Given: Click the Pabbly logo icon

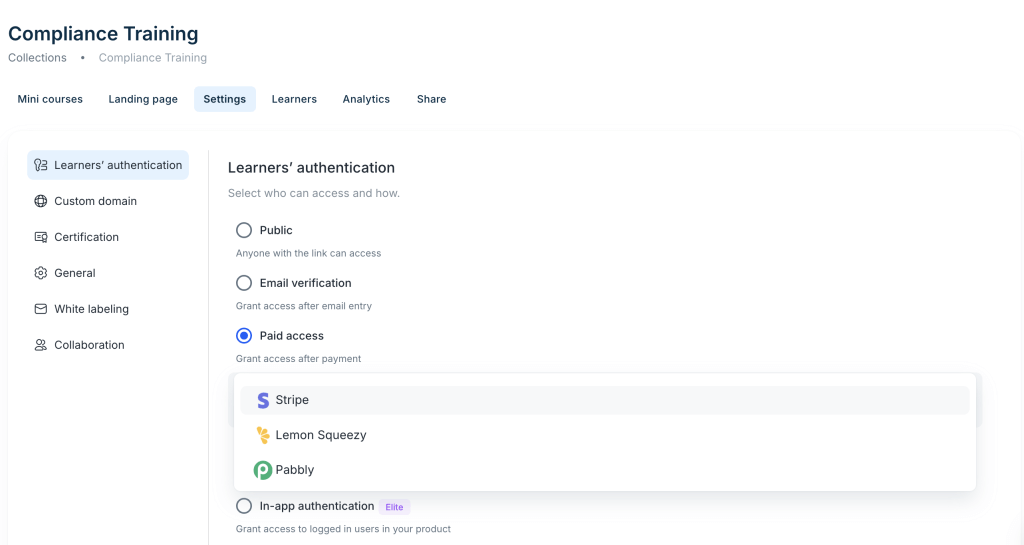Looking at the screenshot, I should 263,470.
